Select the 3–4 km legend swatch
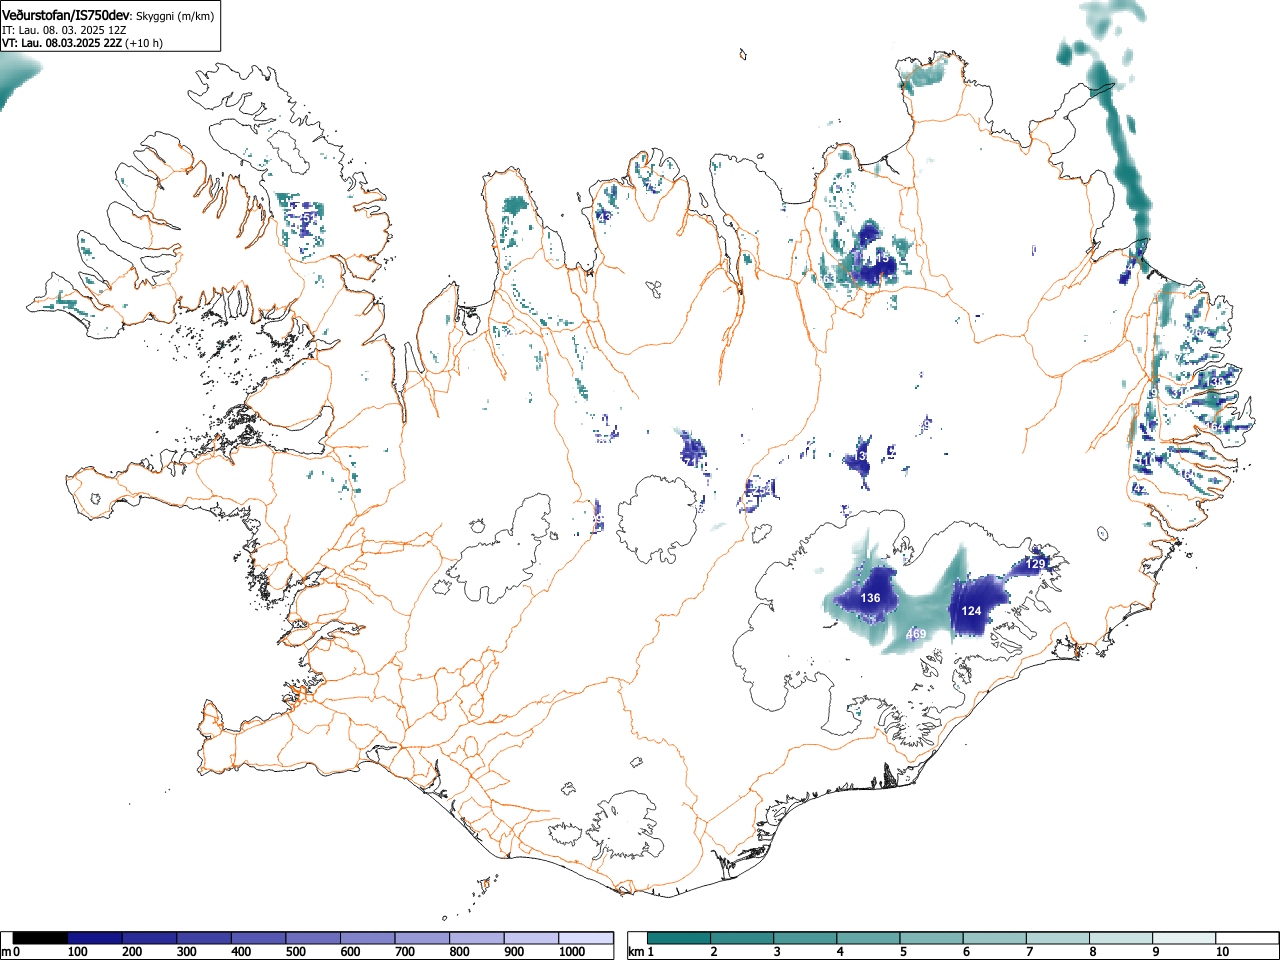The width and height of the screenshot is (1280, 960). pos(805,938)
